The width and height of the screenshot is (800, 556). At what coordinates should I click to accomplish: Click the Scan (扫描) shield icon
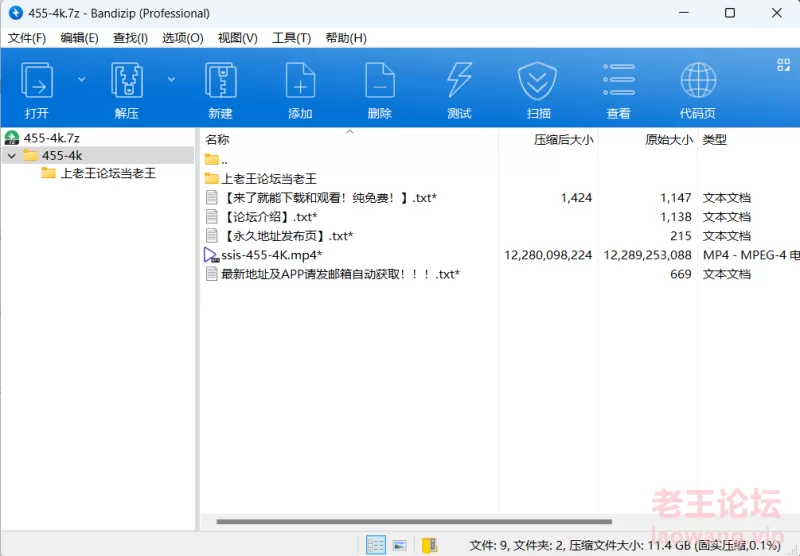537,80
